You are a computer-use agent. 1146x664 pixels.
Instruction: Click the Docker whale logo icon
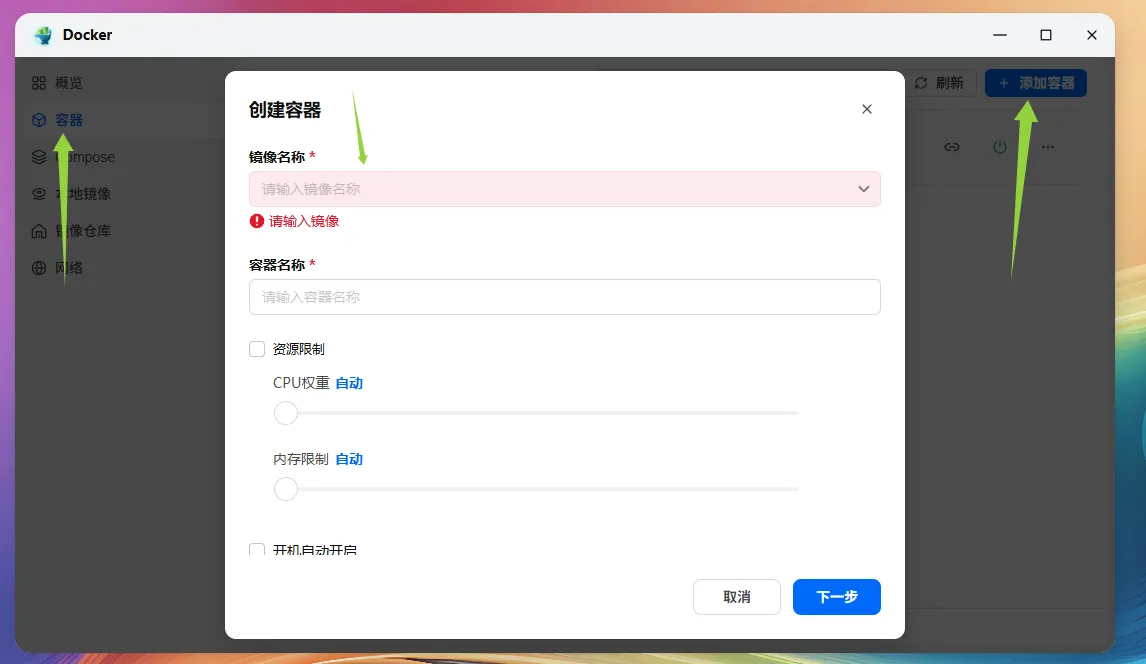point(43,35)
